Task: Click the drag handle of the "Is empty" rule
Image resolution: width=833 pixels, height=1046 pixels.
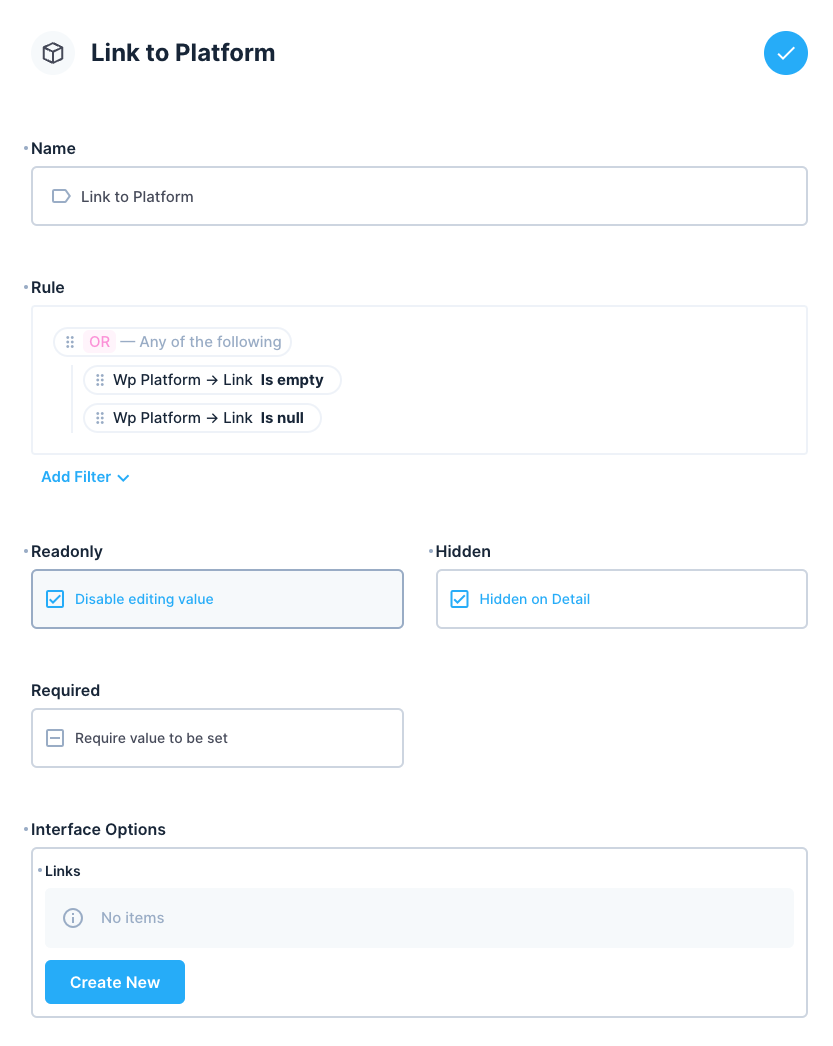Action: (x=100, y=380)
